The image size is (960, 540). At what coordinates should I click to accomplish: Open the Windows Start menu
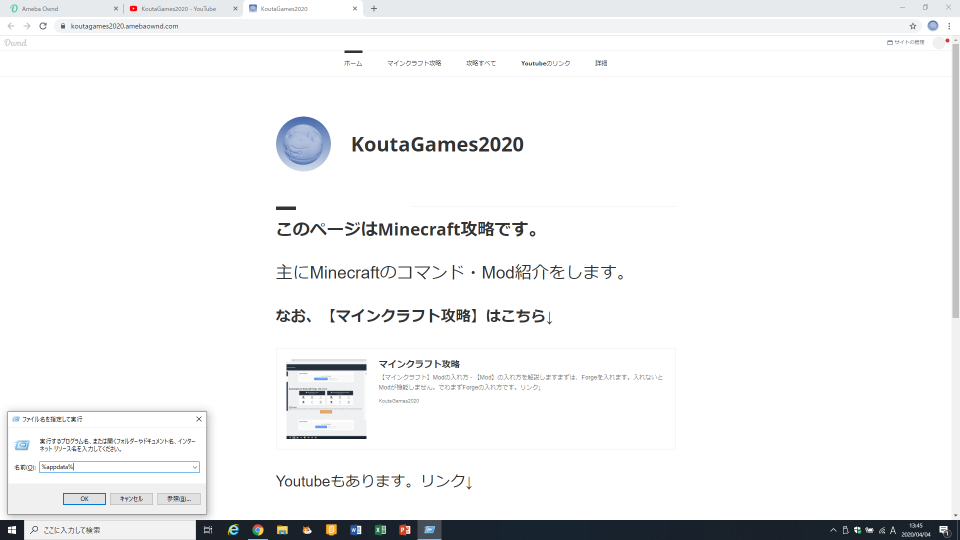click(12, 530)
